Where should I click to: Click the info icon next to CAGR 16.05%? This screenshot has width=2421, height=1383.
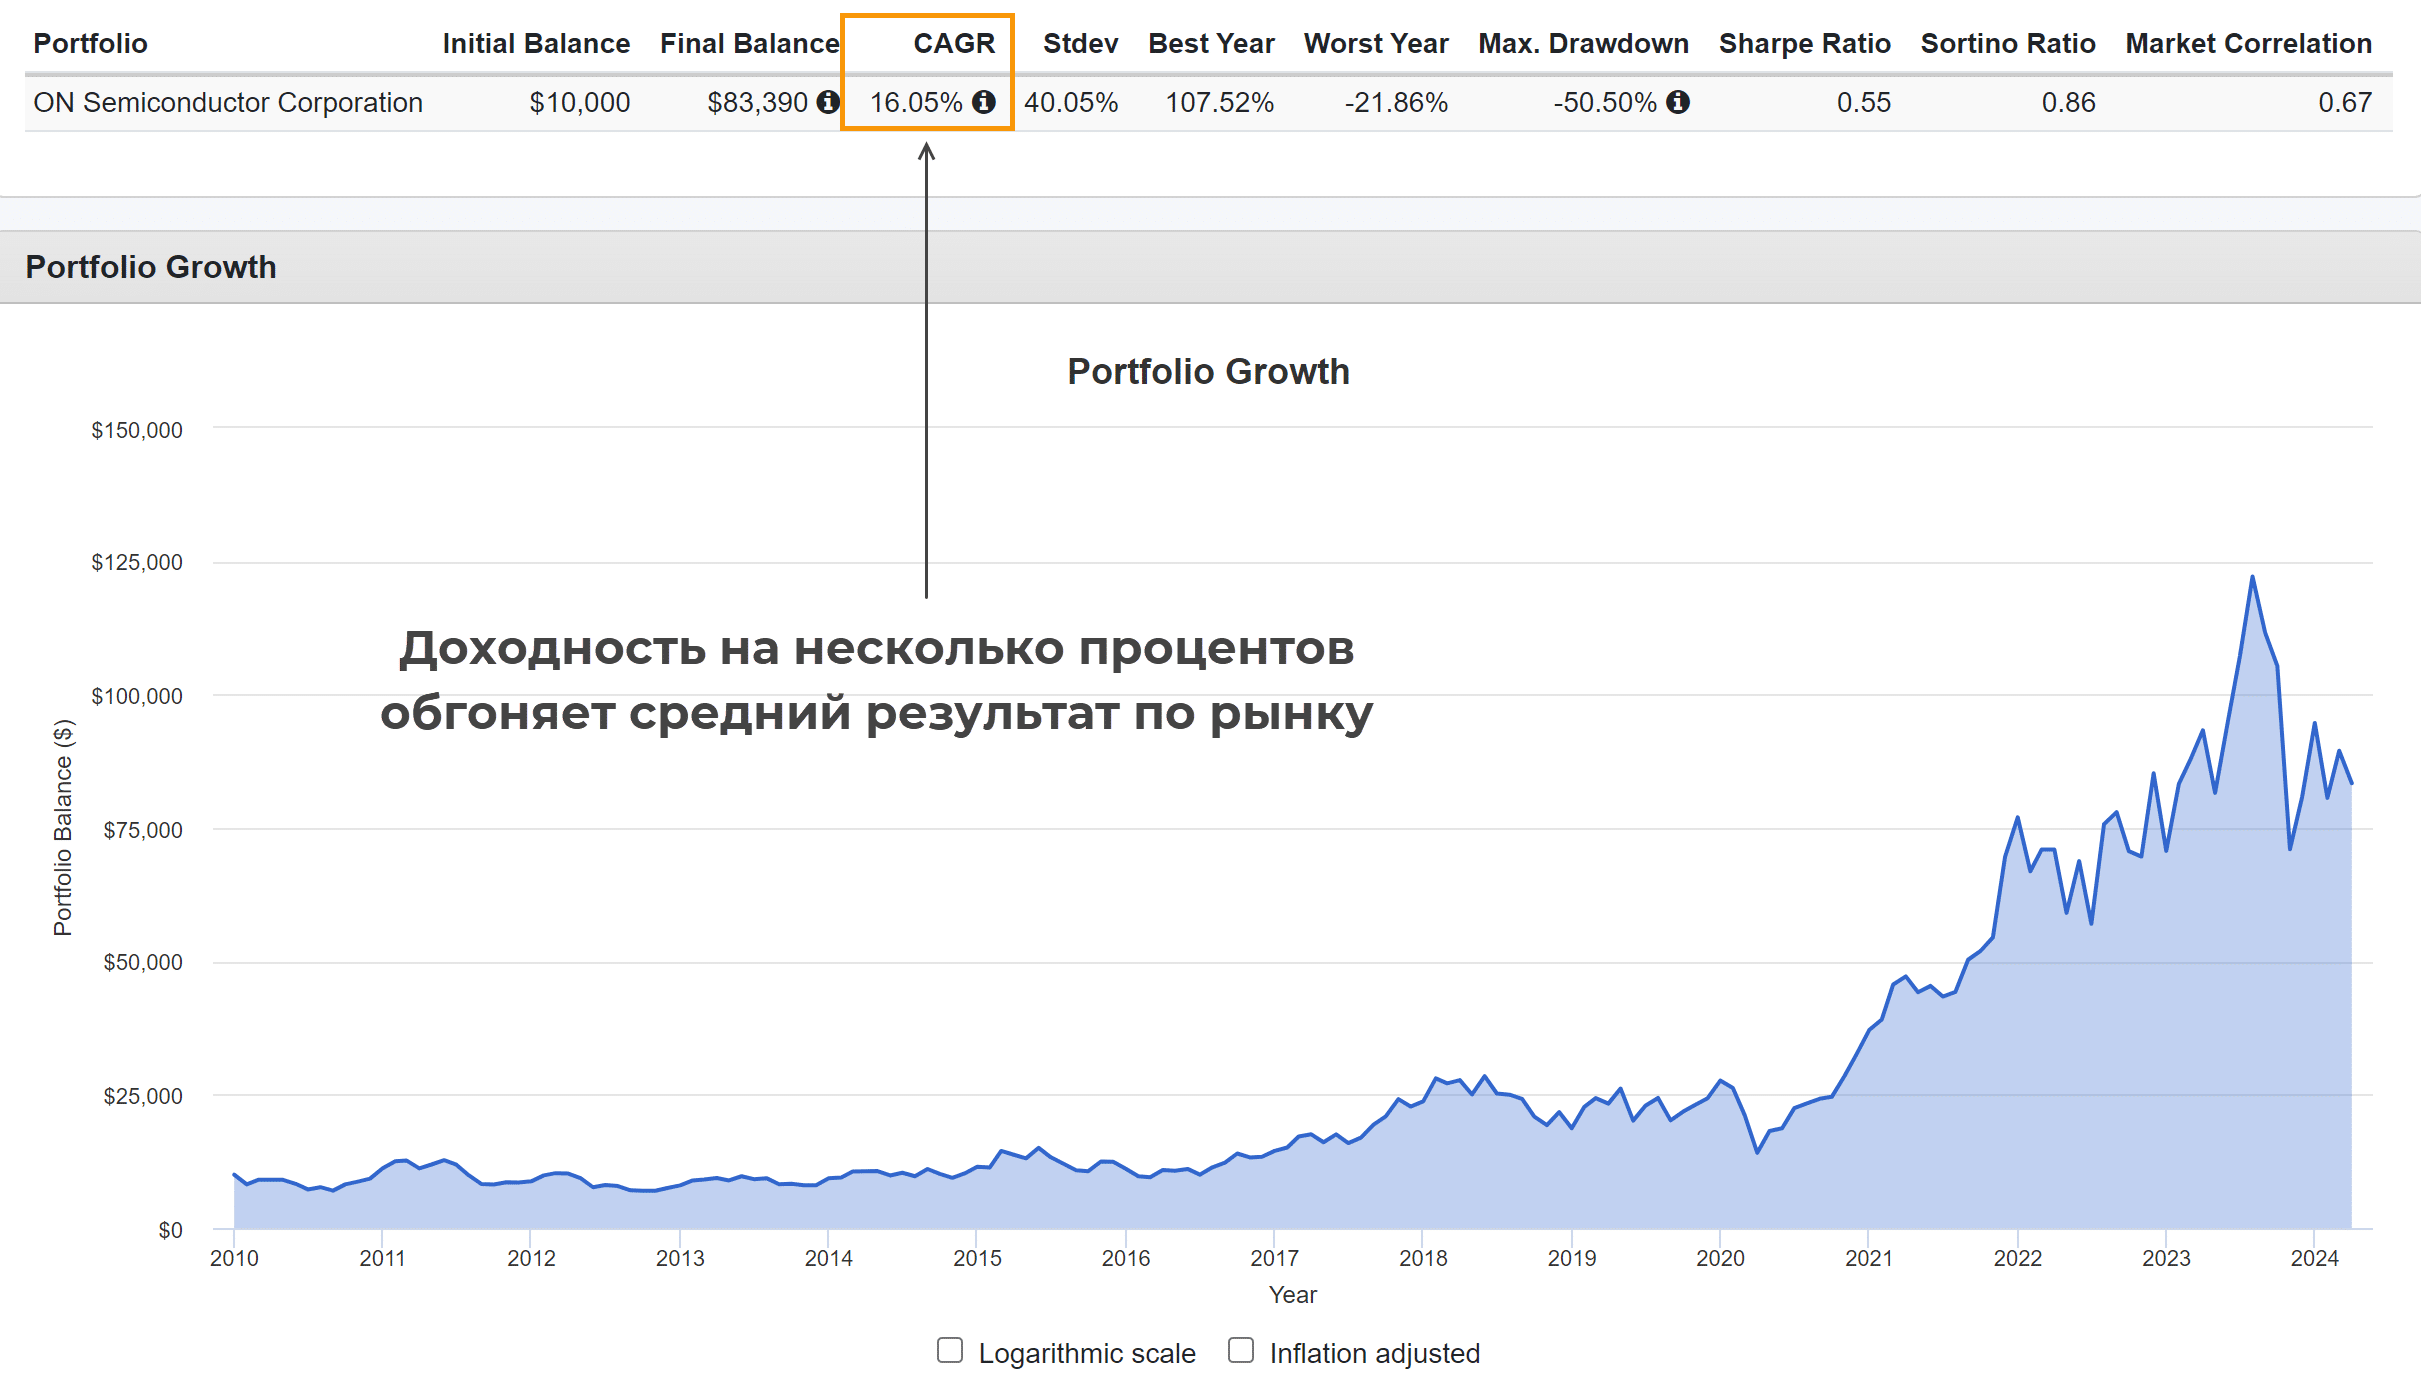click(x=984, y=102)
